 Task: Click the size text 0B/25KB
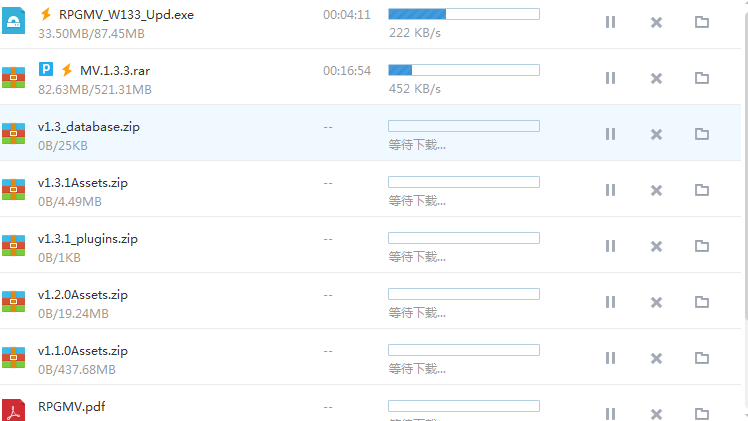[63, 146]
